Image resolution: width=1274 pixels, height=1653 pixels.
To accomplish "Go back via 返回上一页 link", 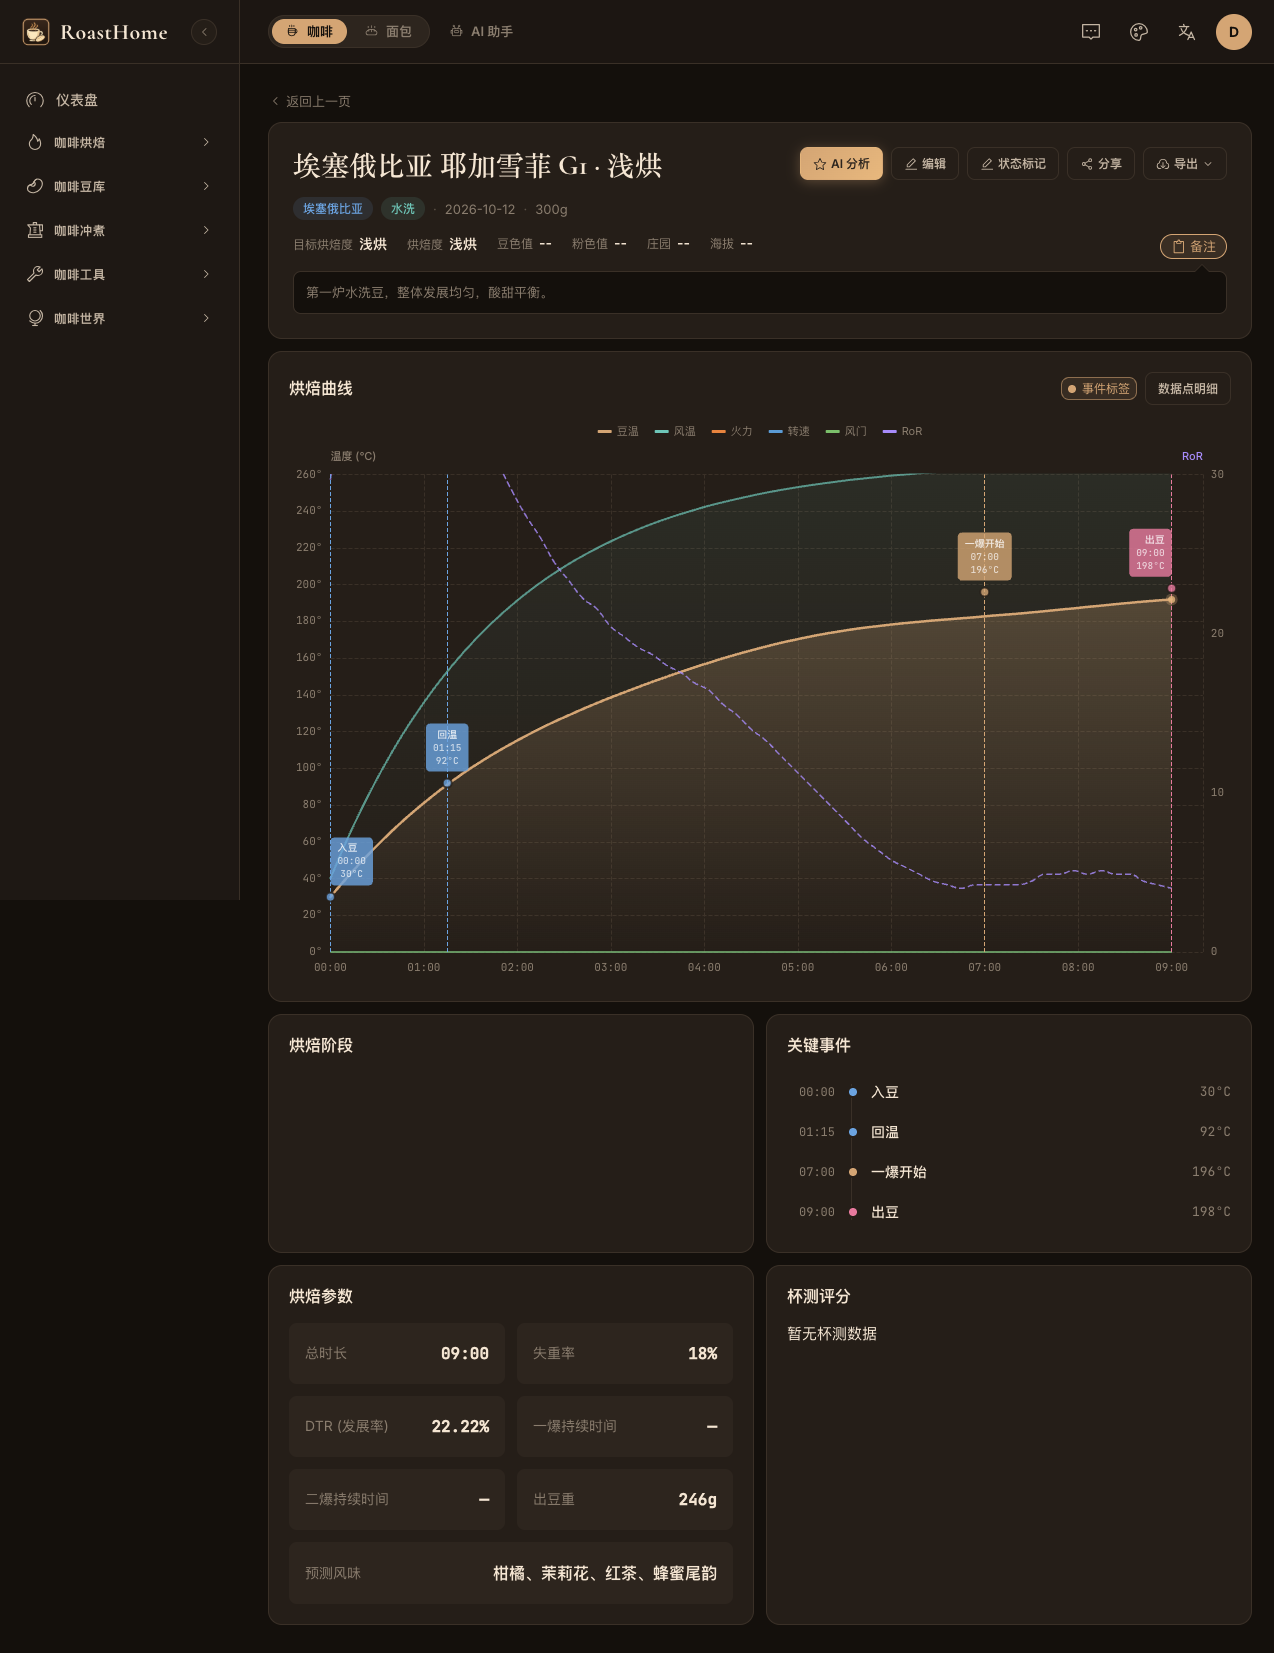I will (x=311, y=101).
